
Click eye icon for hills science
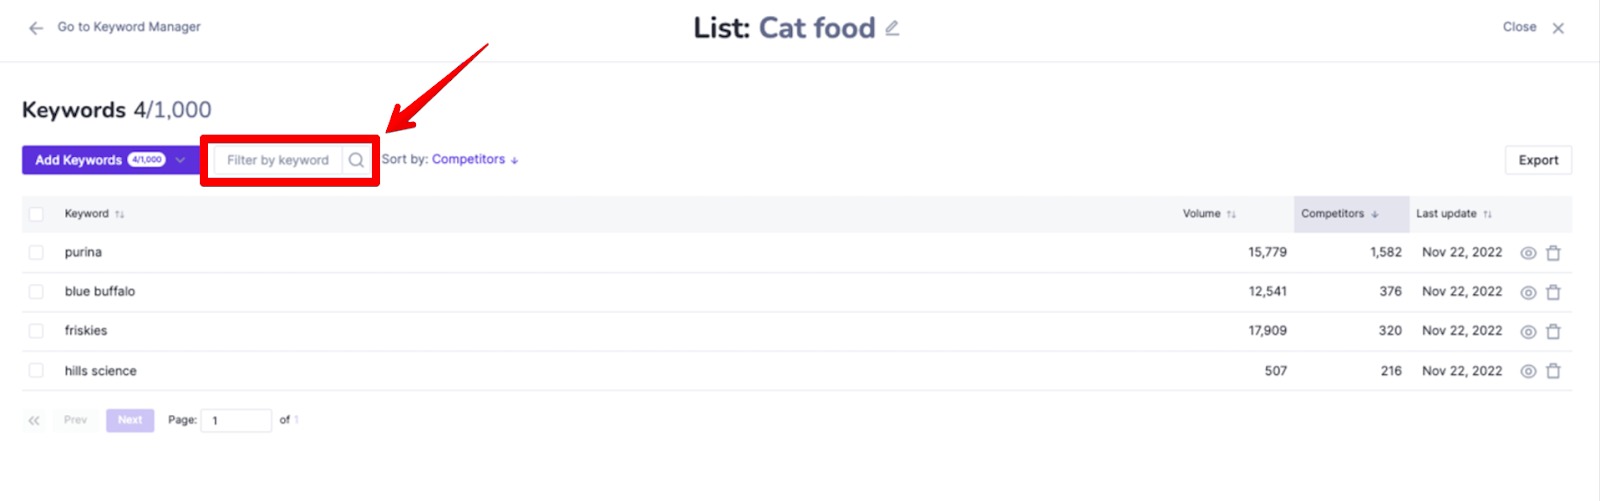1528,371
